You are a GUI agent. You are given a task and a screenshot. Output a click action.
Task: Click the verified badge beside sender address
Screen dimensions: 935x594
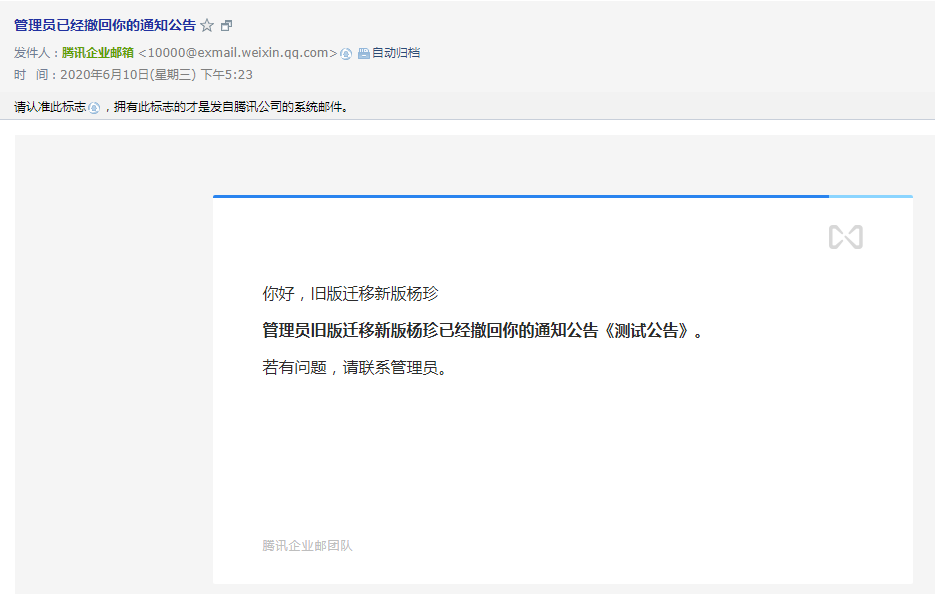point(346,53)
